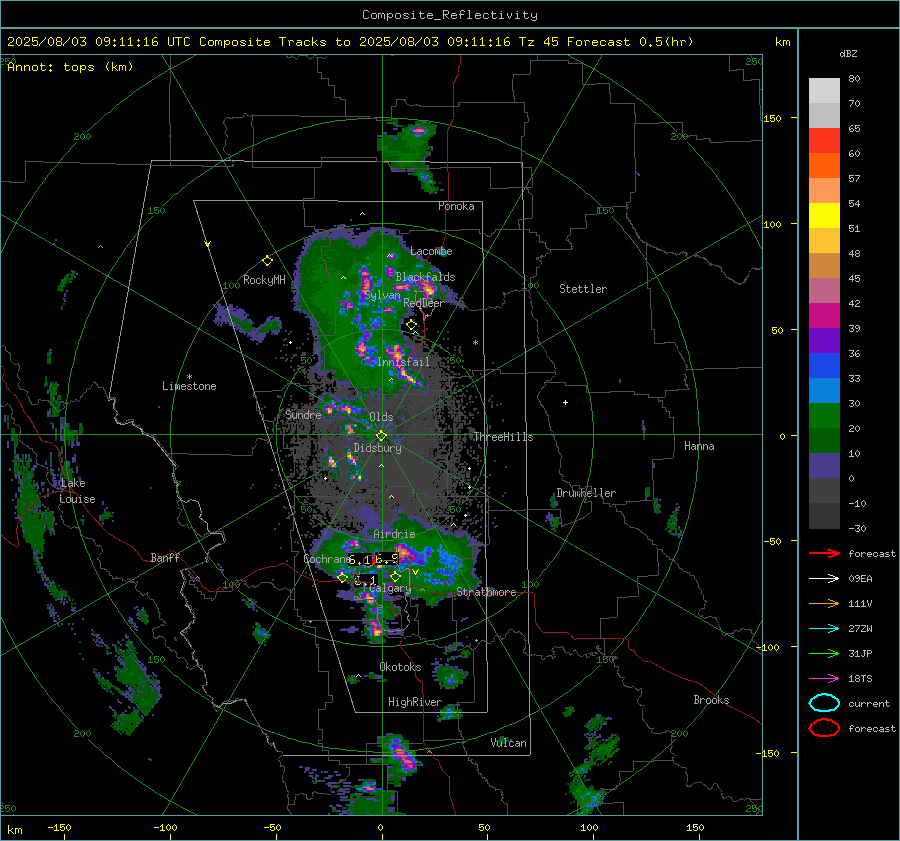Click the Brooks label

coord(711,700)
